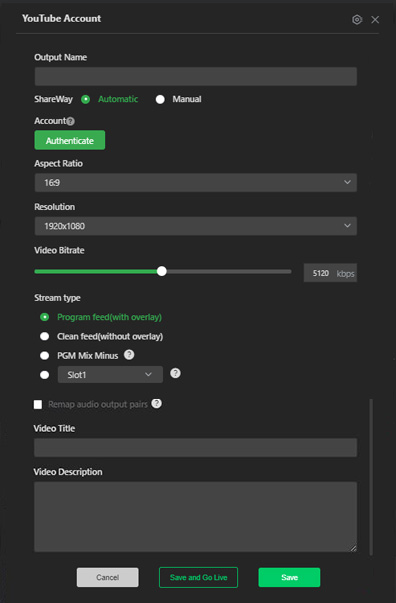Viewport: 396px width, 603px height.
Task: Select Manual ShareWay option
Action: [x=160, y=100]
